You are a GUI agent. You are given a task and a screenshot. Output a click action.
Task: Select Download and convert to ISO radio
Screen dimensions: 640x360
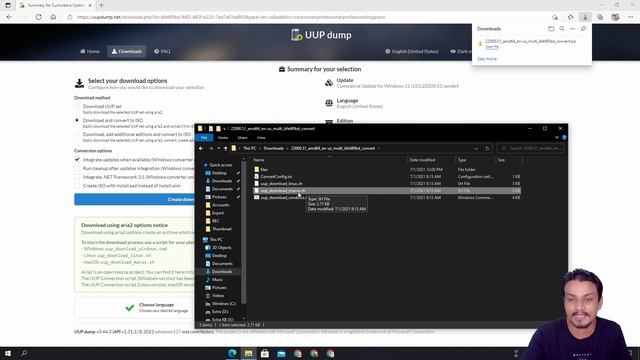[77, 120]
